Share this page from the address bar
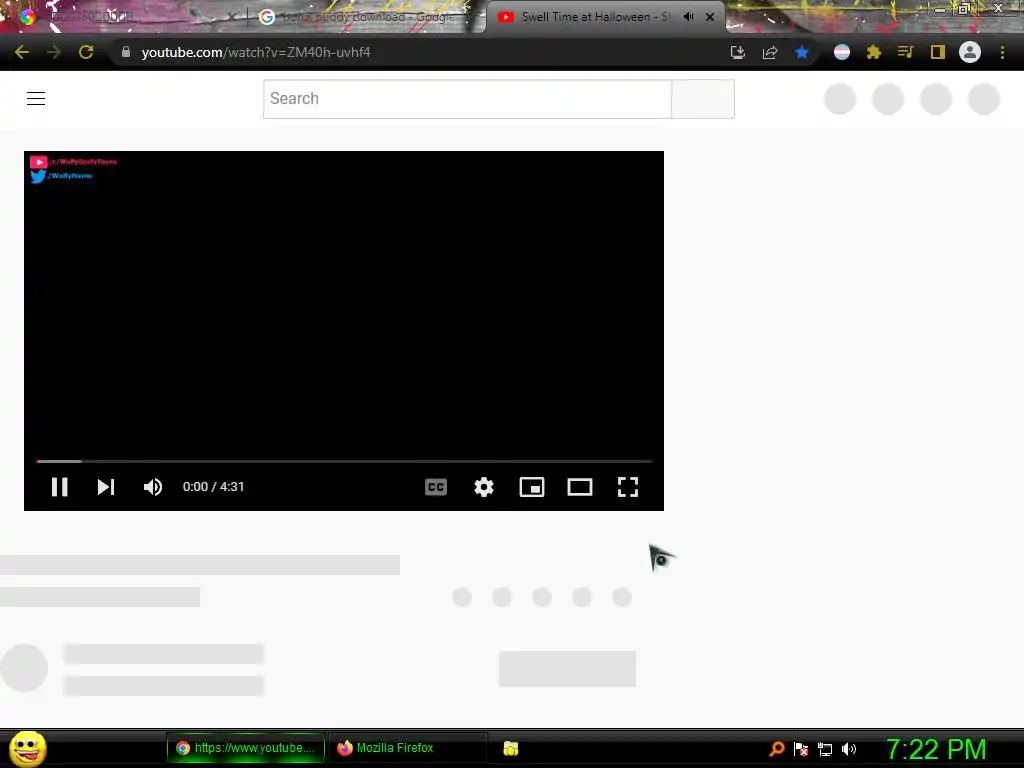 [770, 52]
